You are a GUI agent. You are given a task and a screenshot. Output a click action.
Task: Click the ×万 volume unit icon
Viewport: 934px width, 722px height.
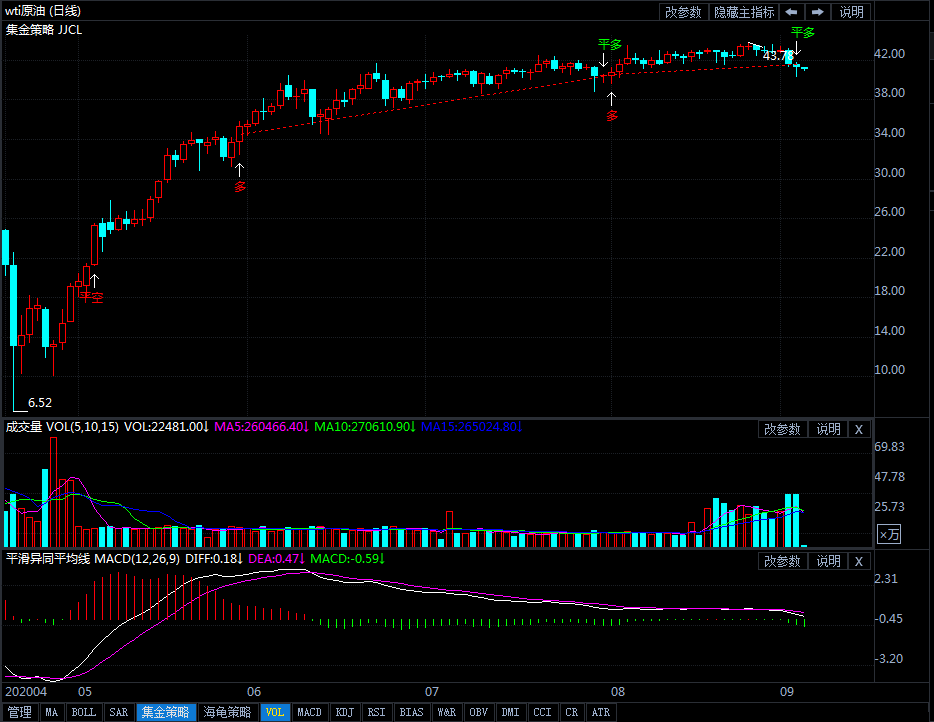[889, 534]
